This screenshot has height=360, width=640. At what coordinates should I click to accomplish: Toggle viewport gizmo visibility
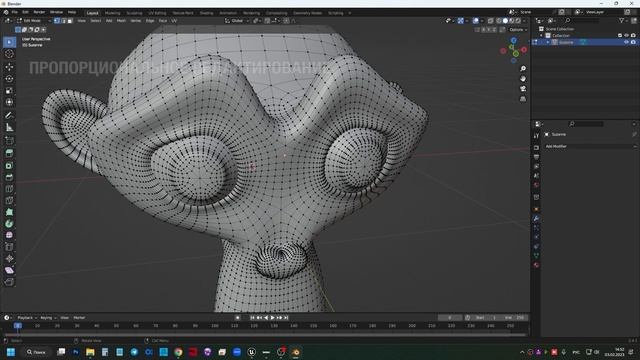460,20
